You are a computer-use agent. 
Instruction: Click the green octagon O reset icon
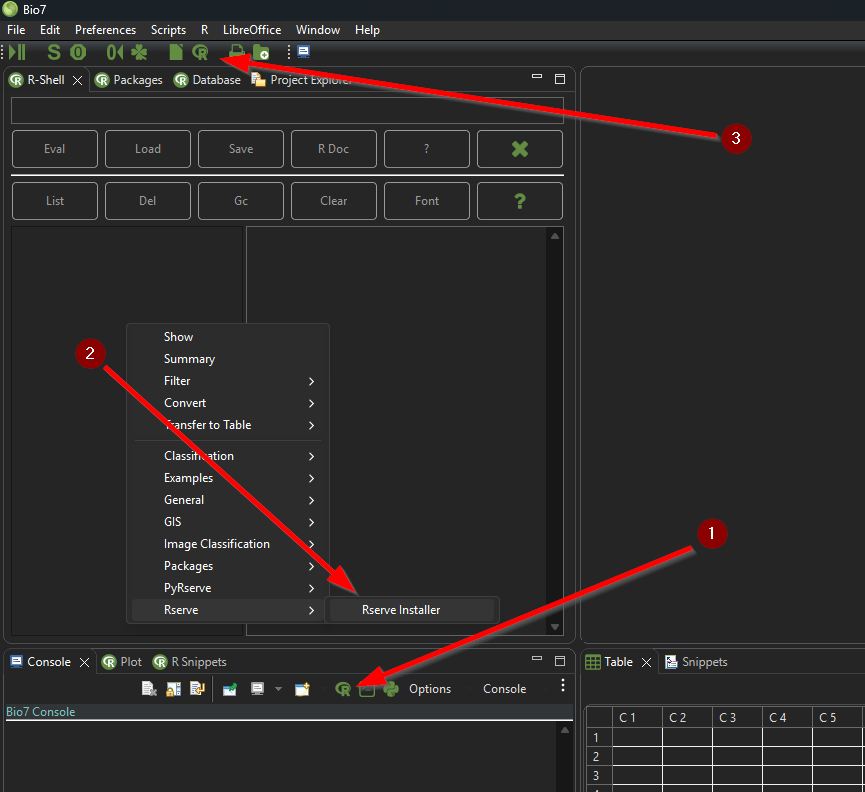pos(78,52)
